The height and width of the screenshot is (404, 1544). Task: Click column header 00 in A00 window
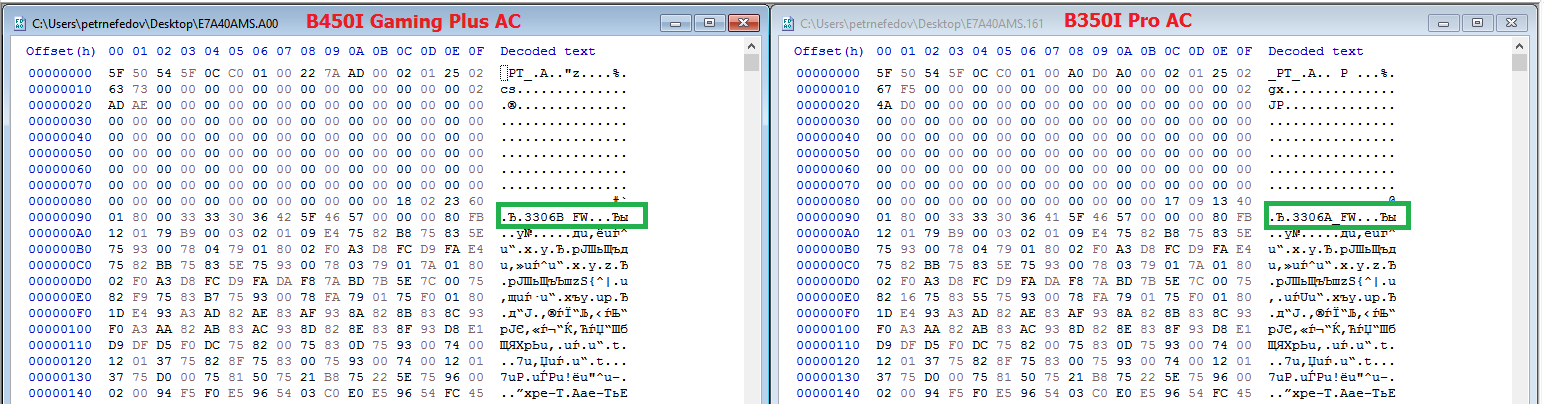click(116, 51)
